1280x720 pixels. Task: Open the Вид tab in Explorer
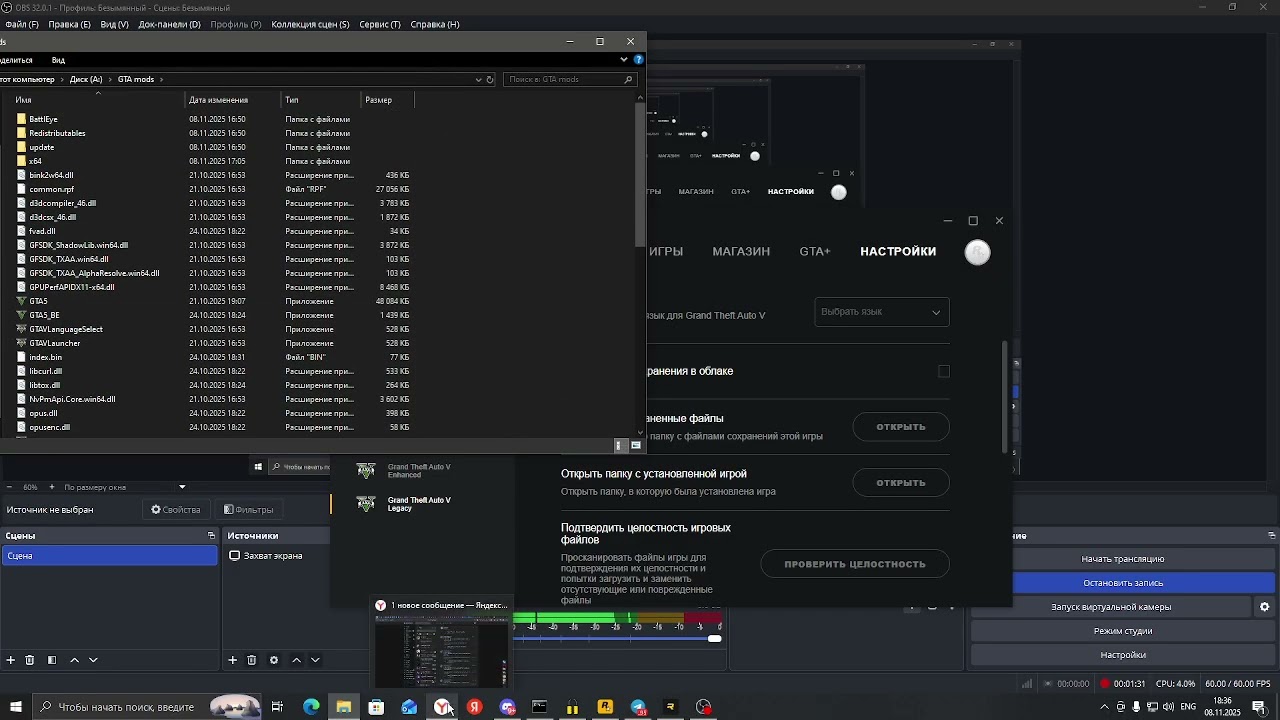(58, 60)
